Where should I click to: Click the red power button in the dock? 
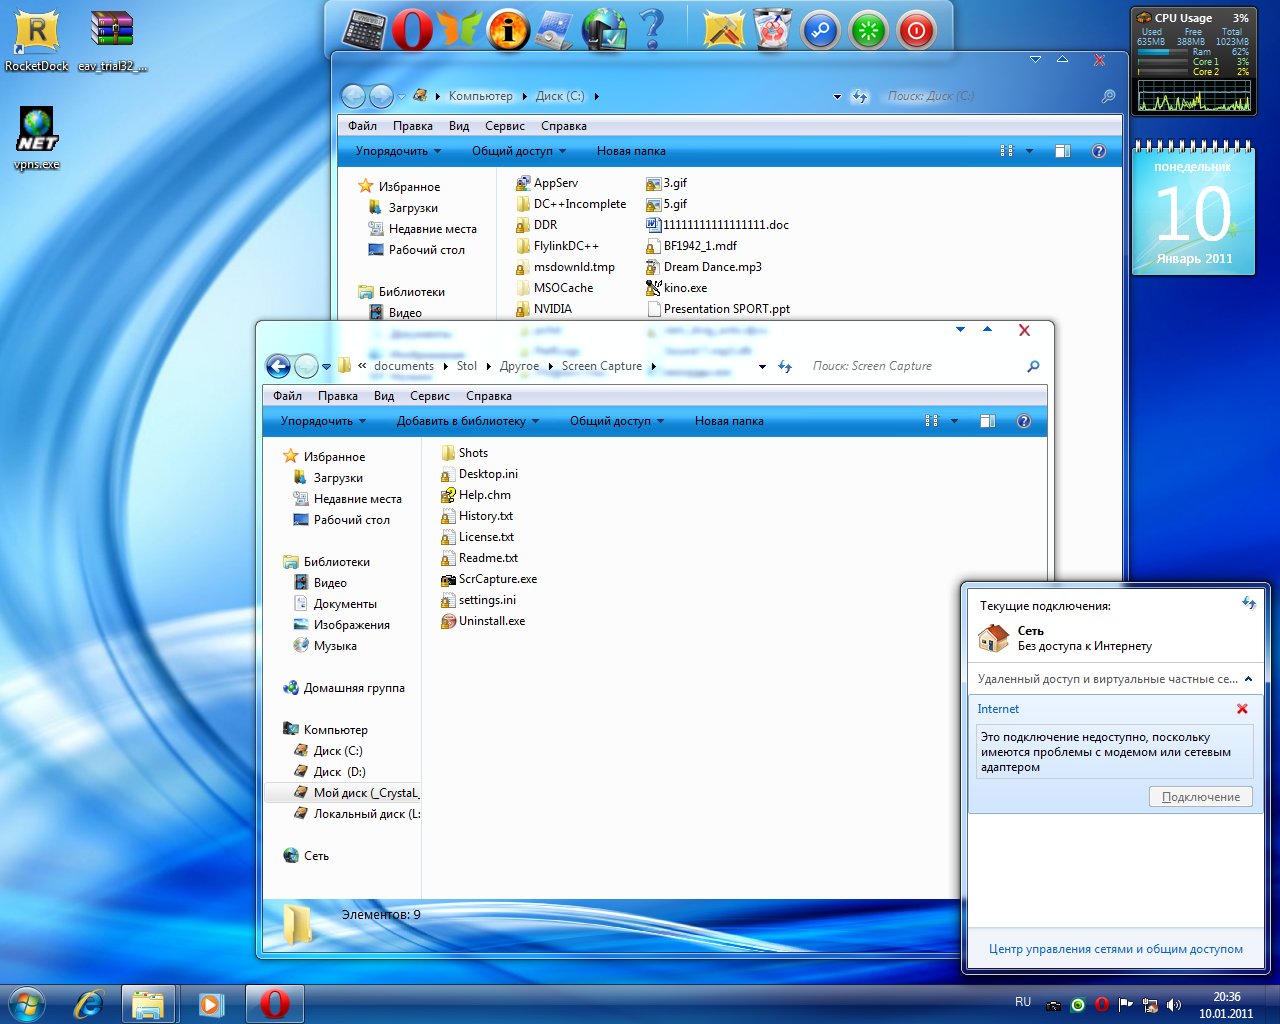click(x=915, y=31)
